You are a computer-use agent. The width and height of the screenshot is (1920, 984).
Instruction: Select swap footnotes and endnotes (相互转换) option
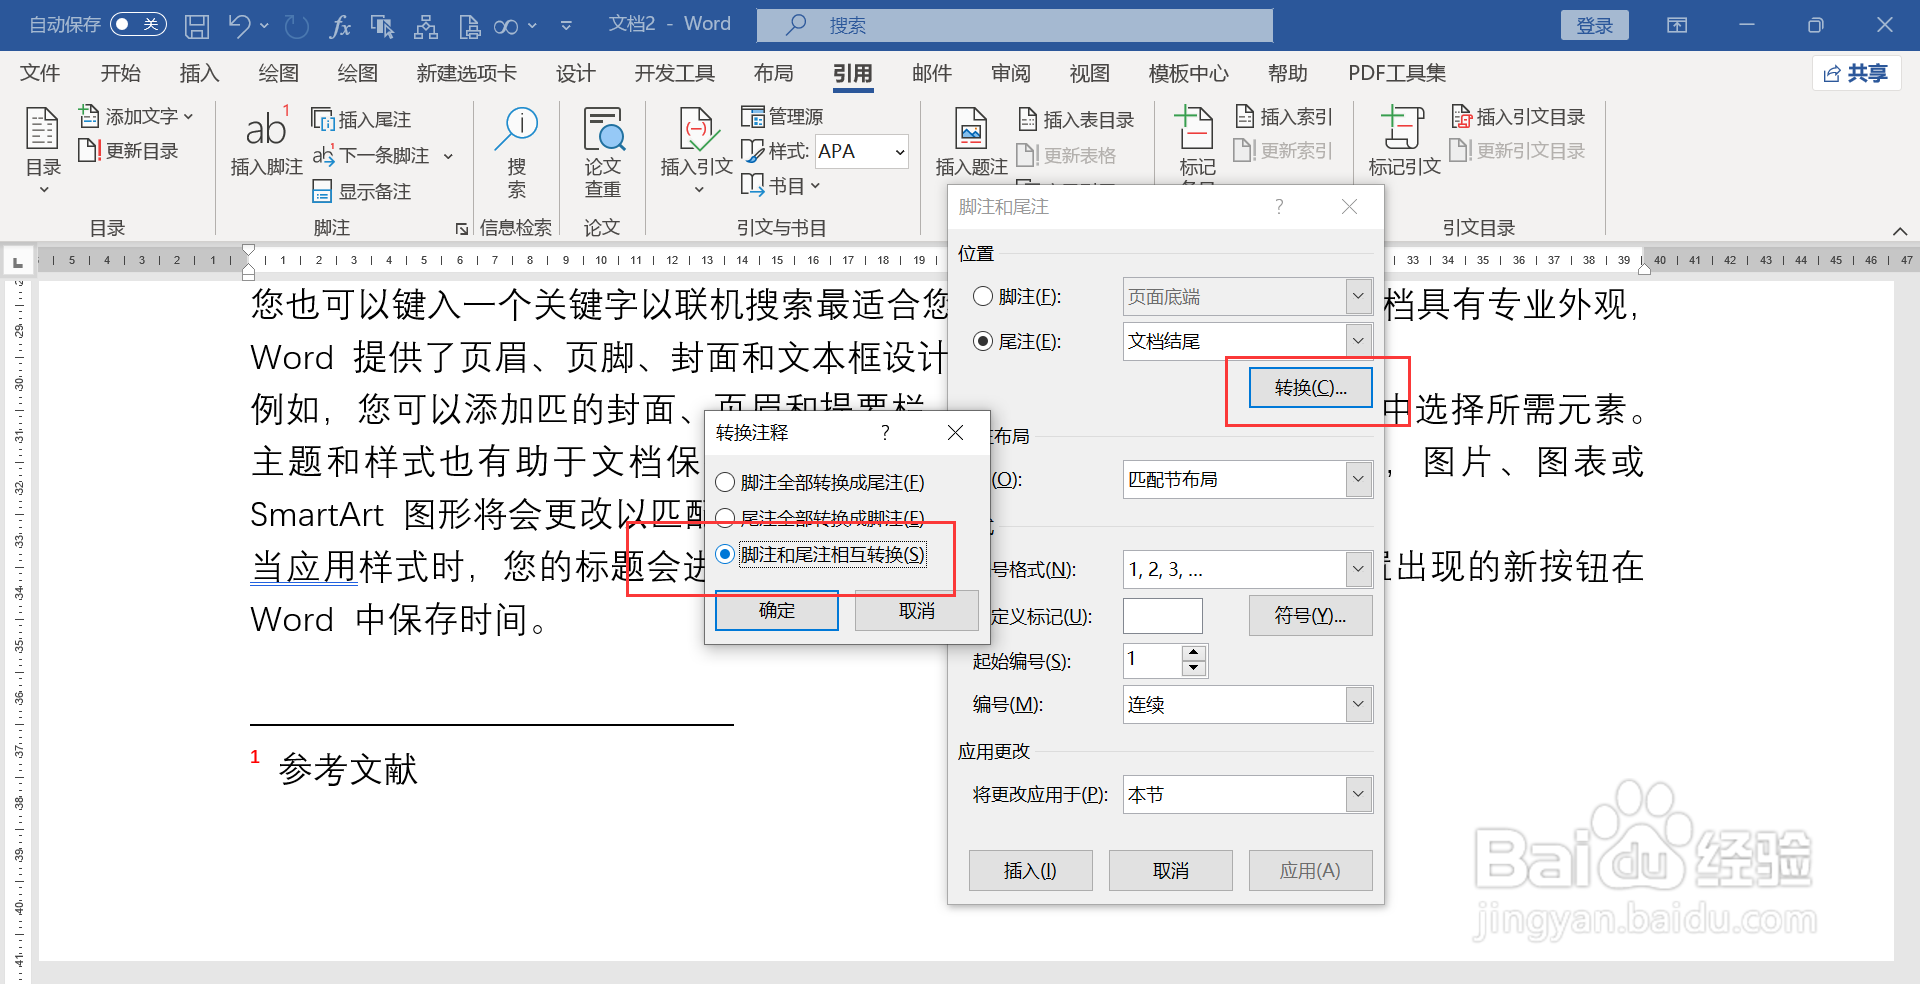pyautogui.click(x=726, y=554)
